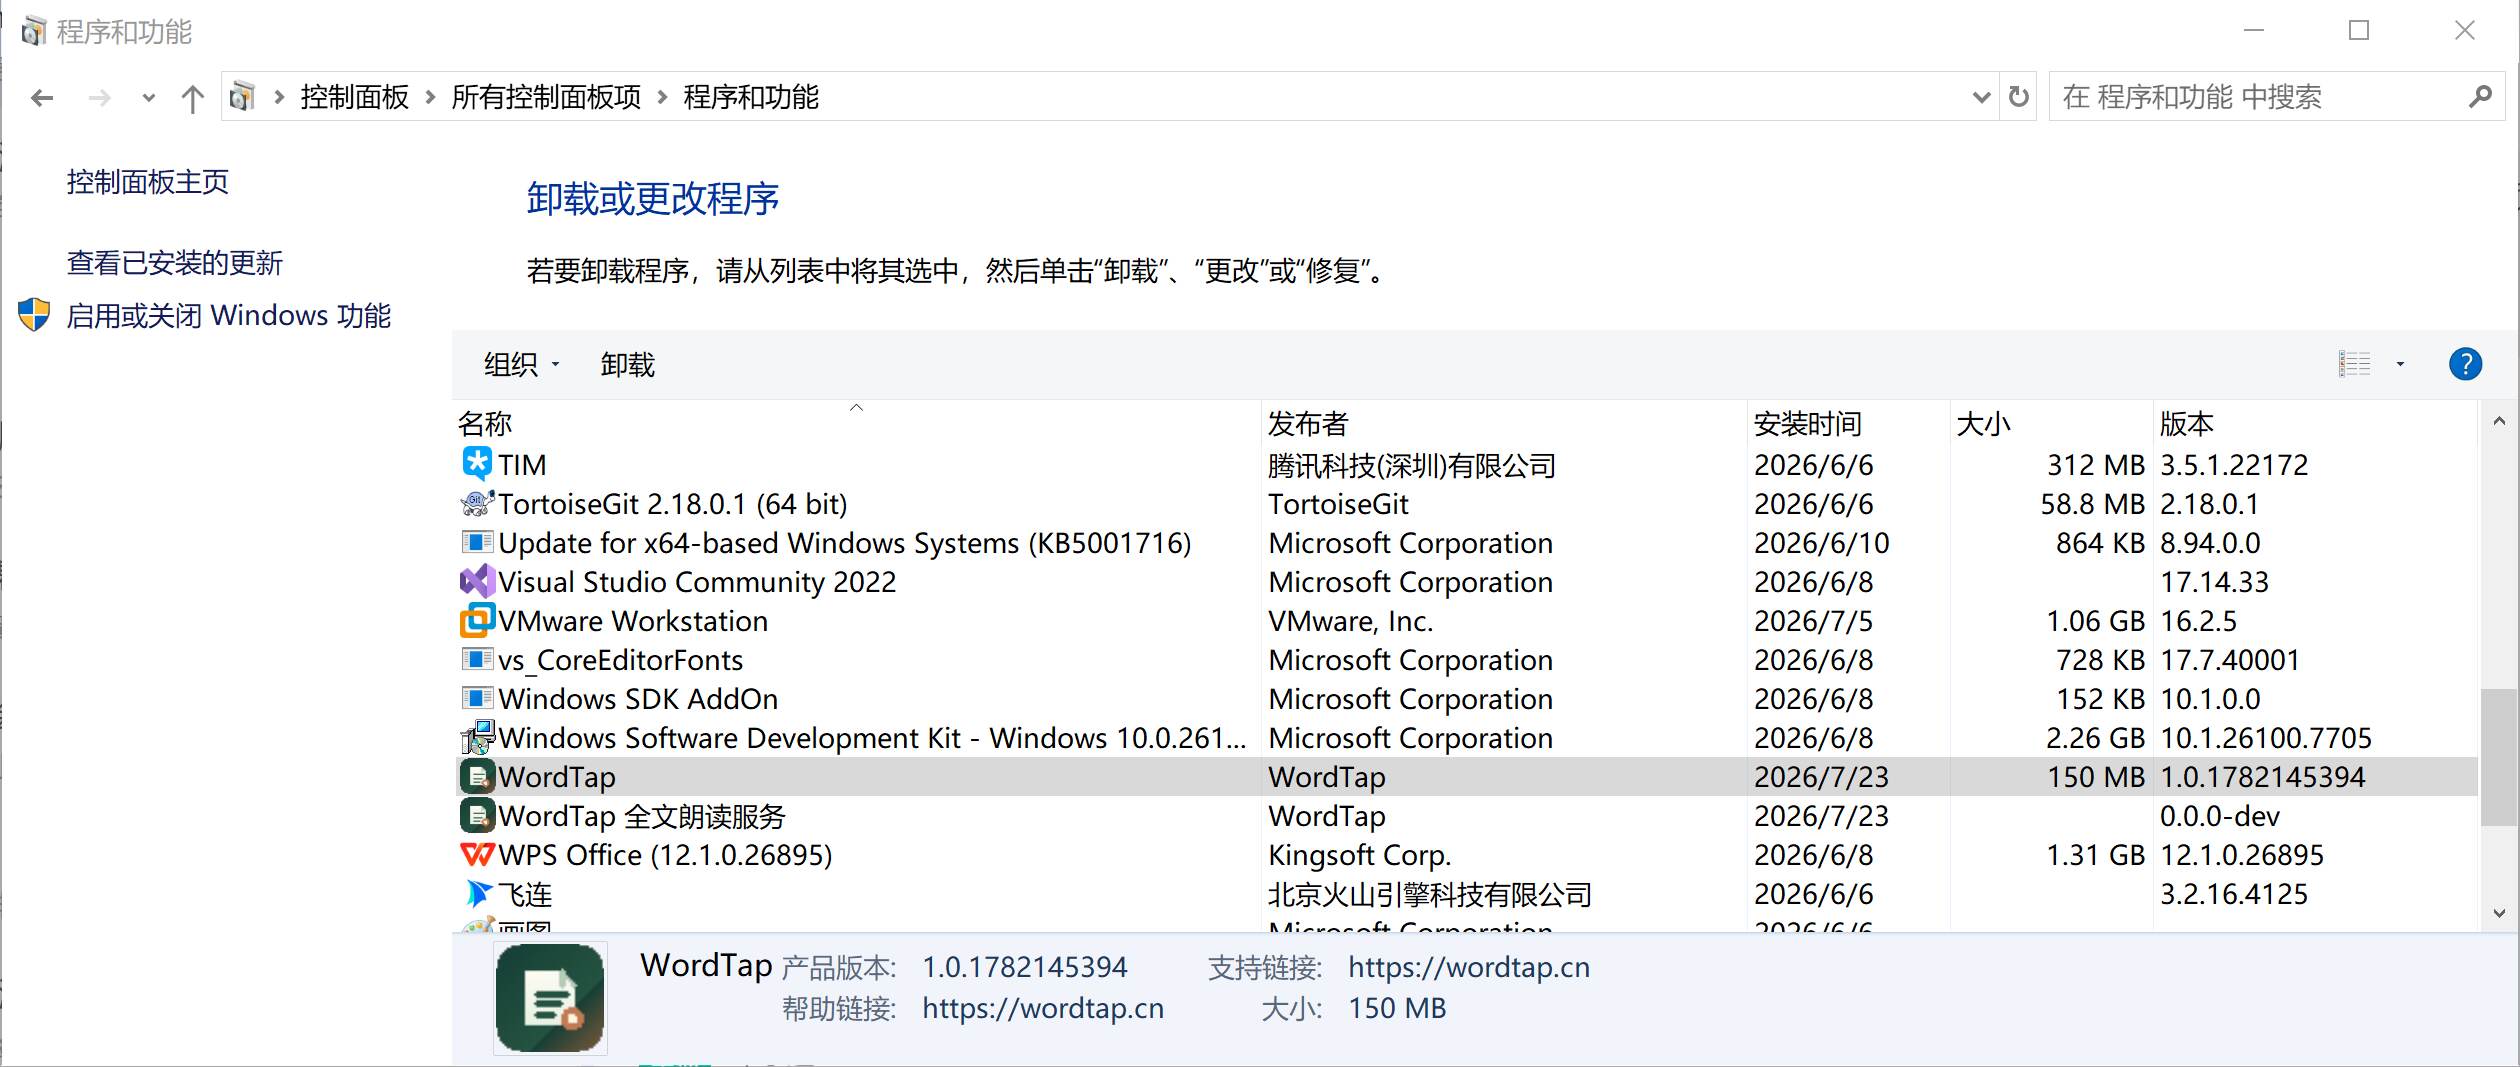Sort by the 安装时间 column header
This screenshot has height=1067, width=2520.
(1849, 423)
